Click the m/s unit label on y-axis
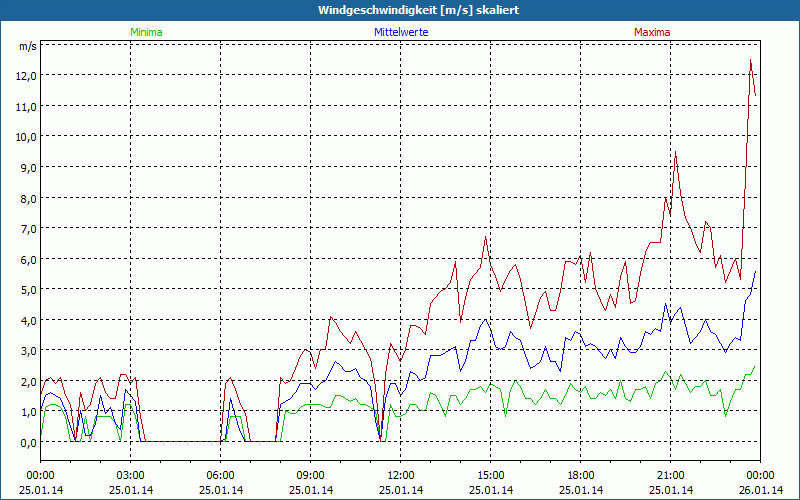This screenshot has width=800, height=500. point(28,46)
